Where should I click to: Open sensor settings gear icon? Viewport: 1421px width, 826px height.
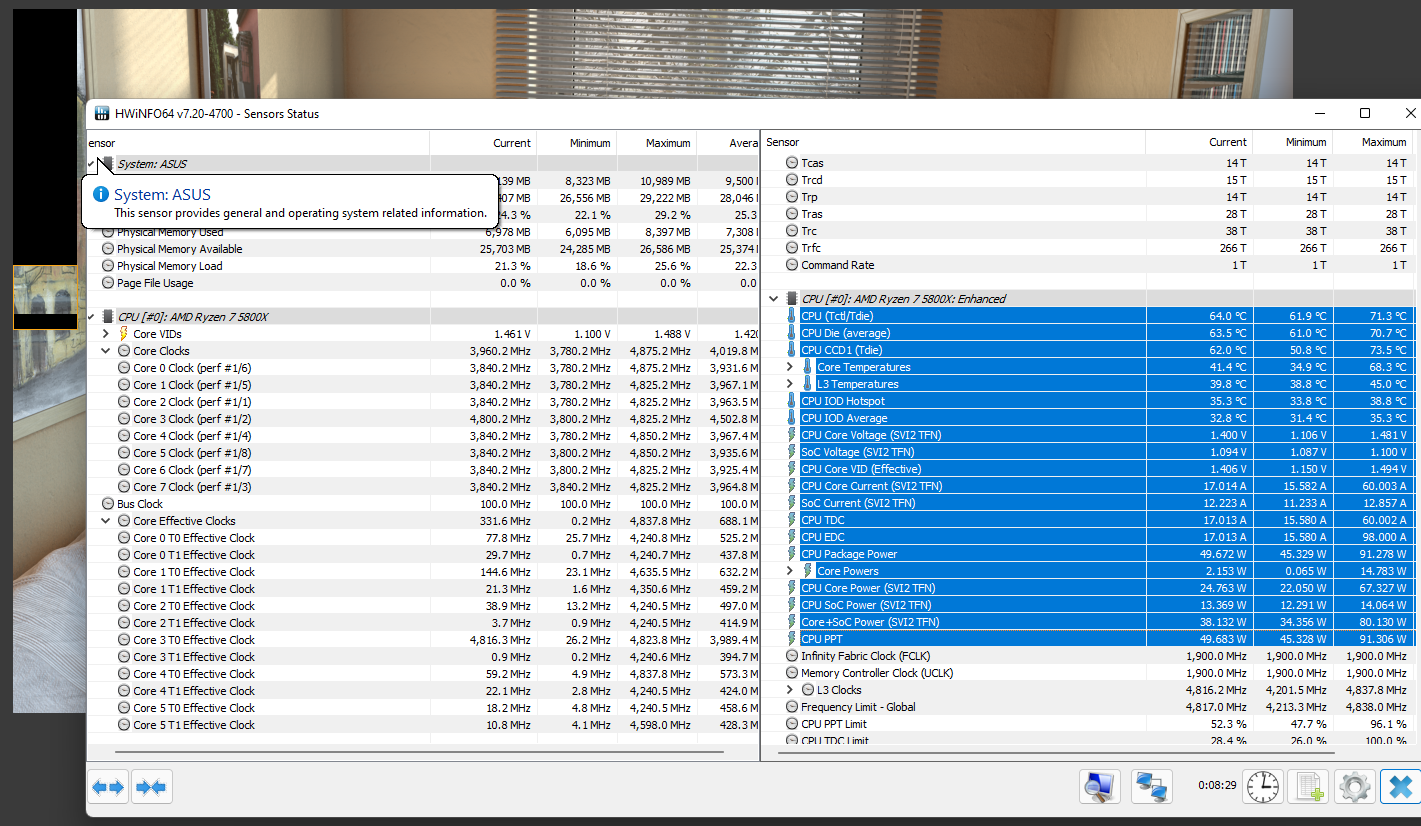[1354, 787]
